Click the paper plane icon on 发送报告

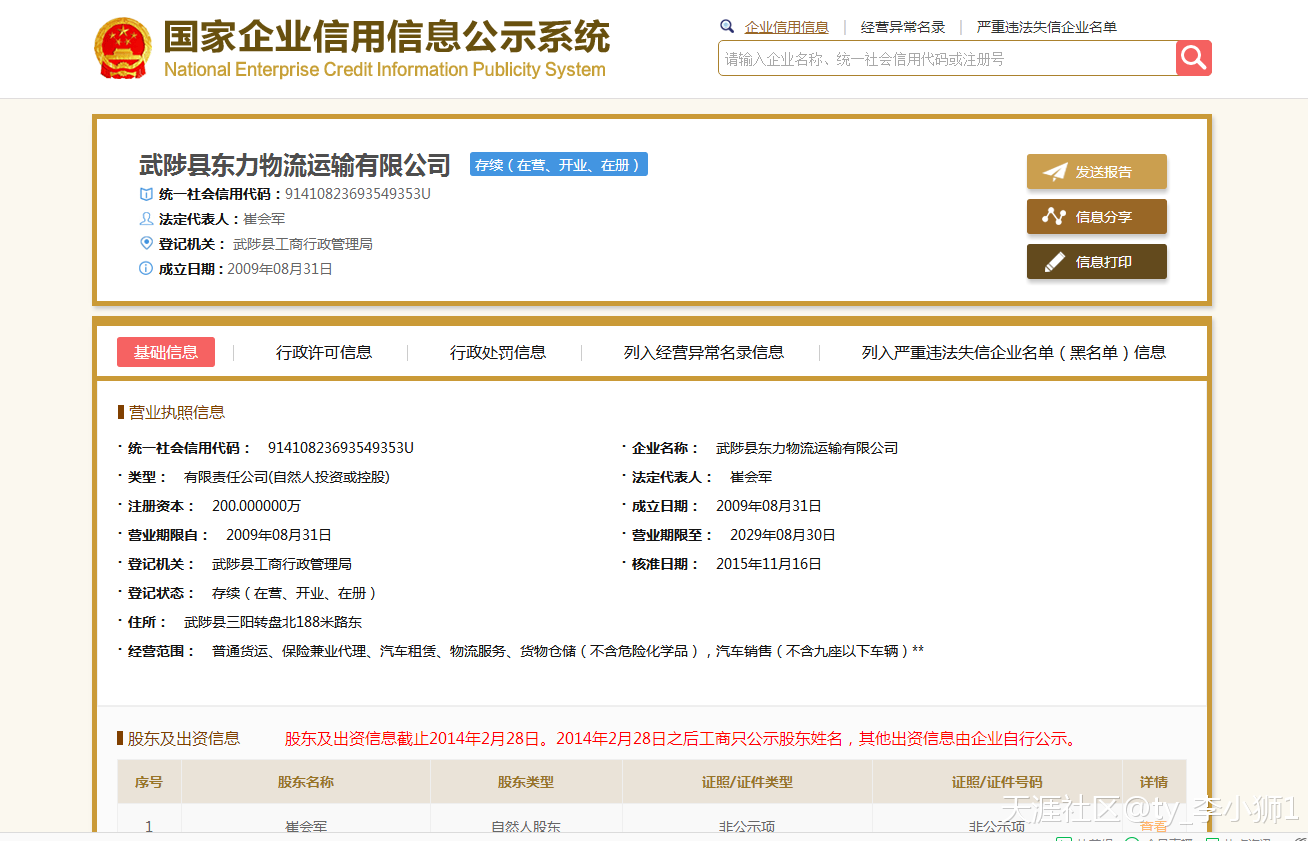point(1055,172)
